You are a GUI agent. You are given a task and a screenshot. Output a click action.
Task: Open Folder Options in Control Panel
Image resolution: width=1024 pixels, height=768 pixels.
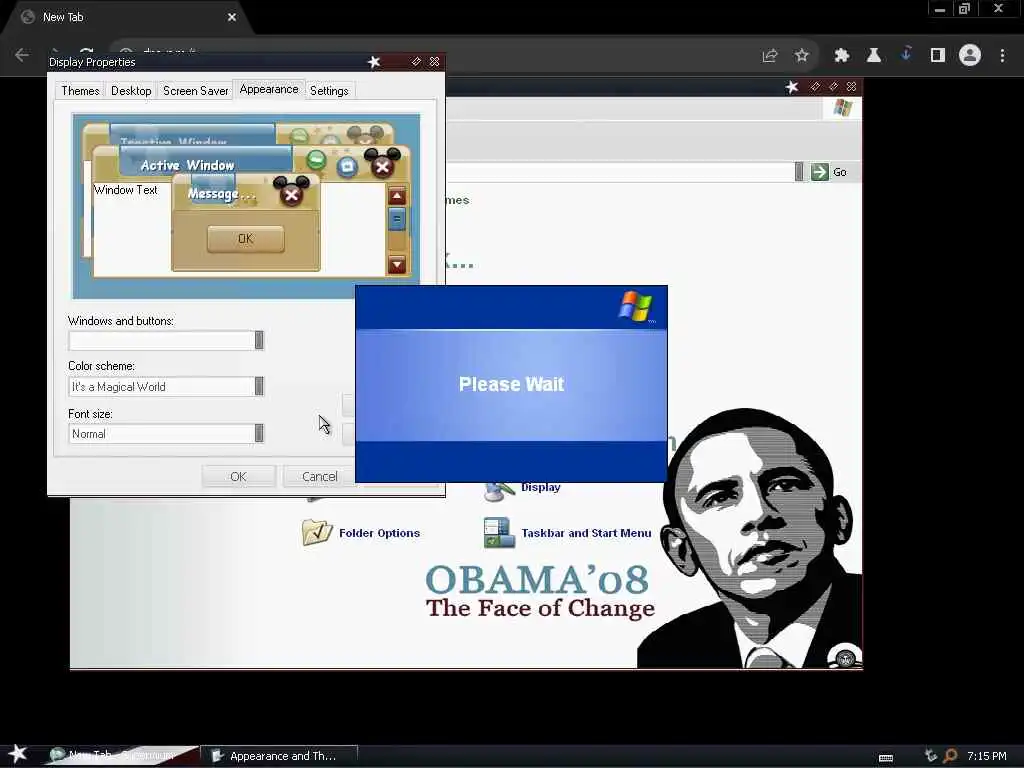(x=379, y=533)
